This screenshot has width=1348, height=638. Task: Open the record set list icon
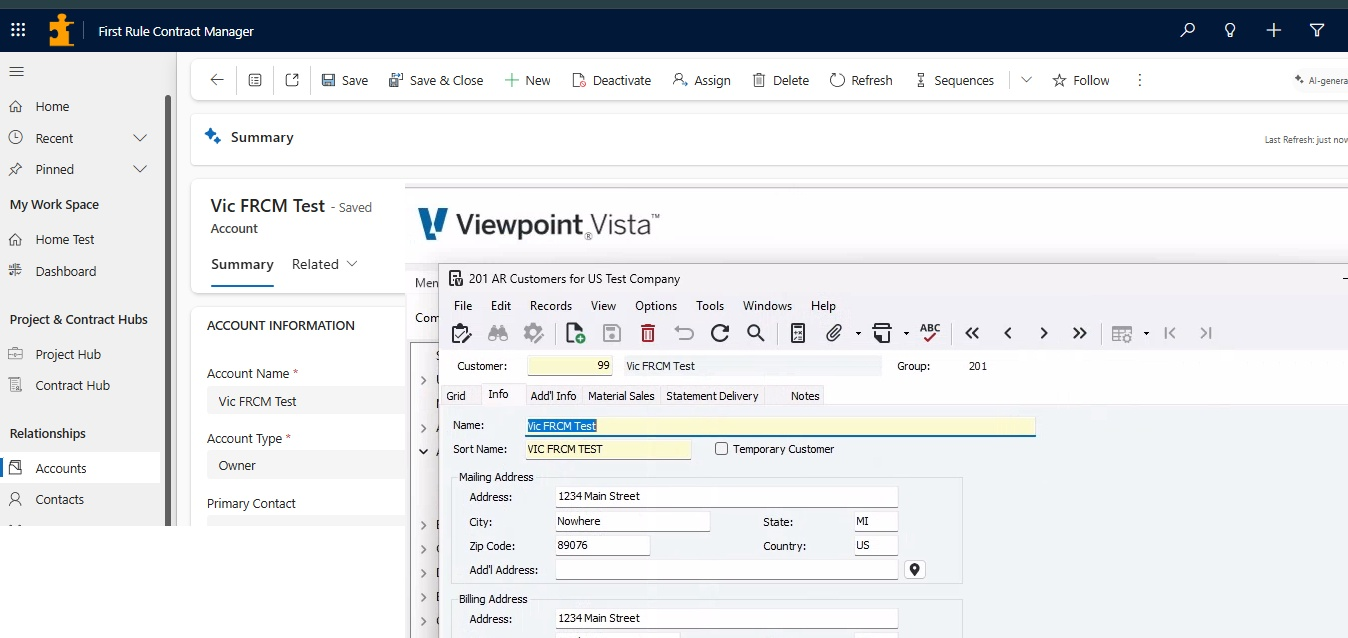255,80
